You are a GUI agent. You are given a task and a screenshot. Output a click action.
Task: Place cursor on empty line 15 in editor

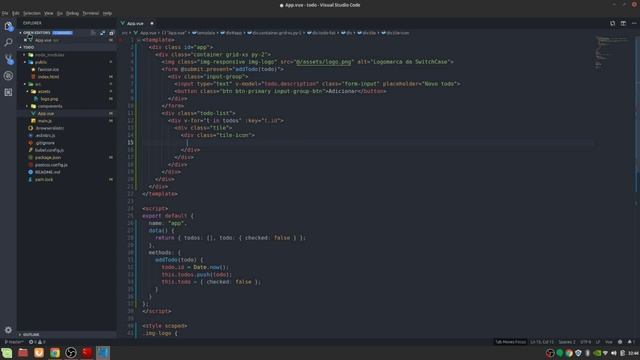367,142
